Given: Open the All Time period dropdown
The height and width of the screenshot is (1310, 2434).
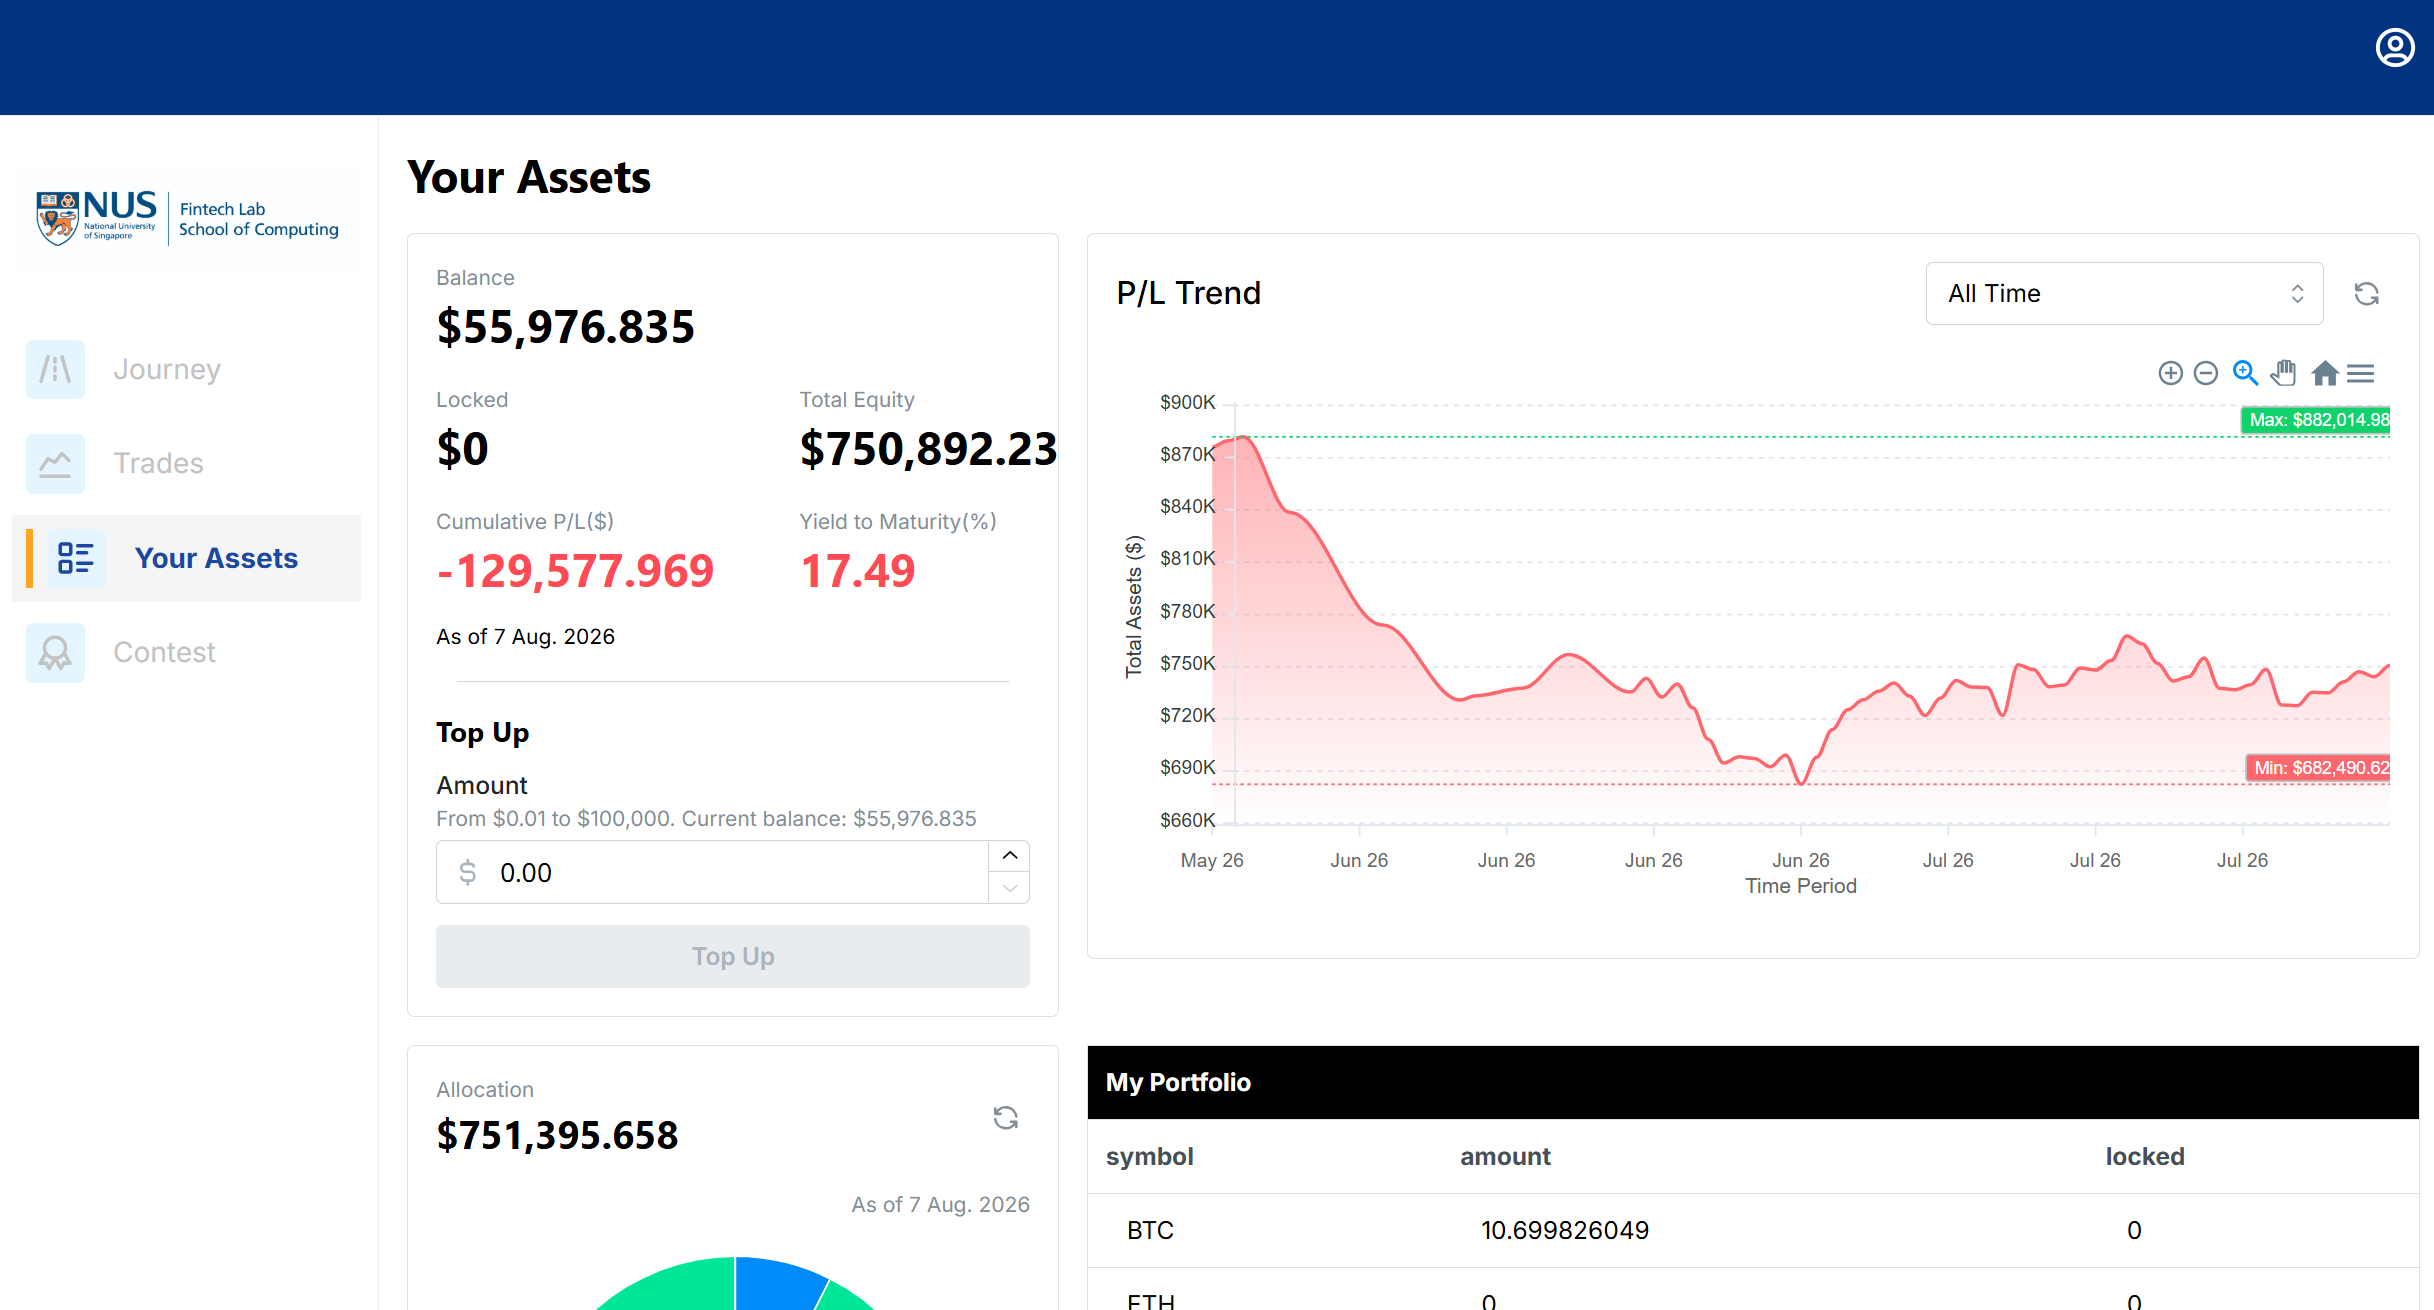Looking at the screenshot, I should tap(2124, 294).
